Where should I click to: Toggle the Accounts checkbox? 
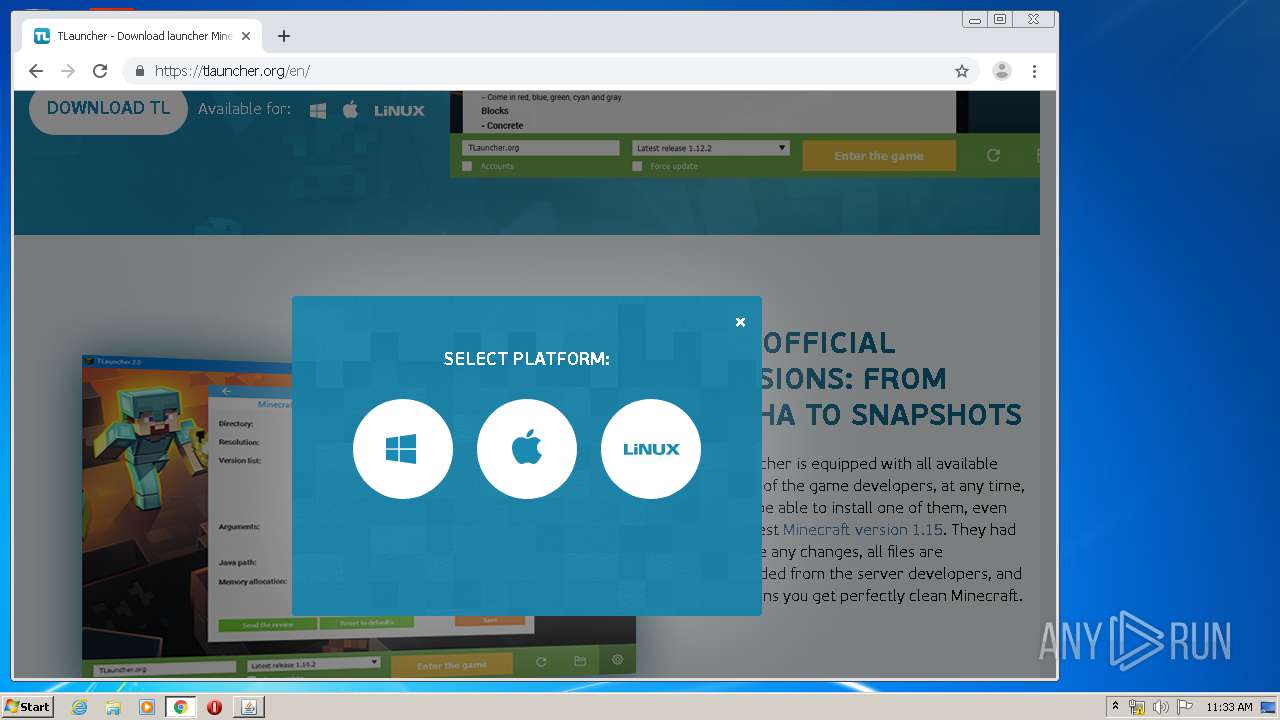click(x=467, y=166)
